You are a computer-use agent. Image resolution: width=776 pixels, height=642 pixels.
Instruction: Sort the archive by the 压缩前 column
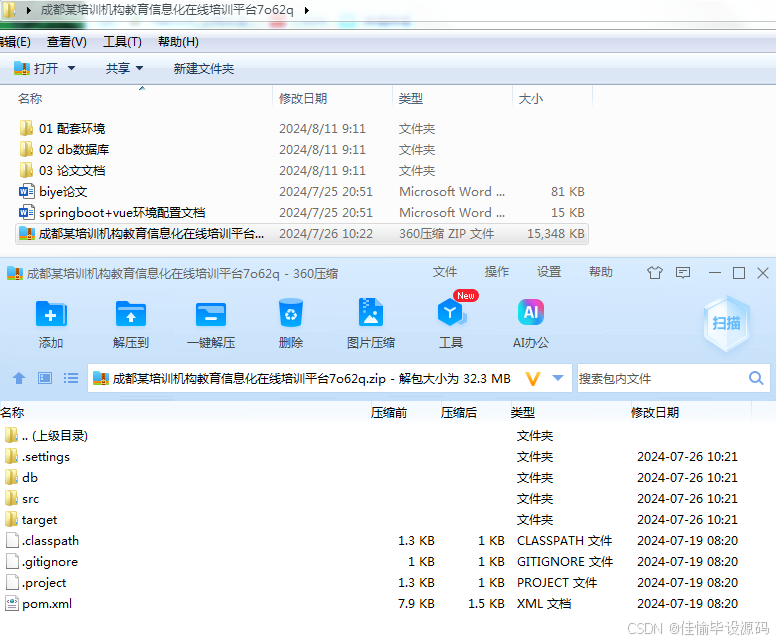[388, 412]
